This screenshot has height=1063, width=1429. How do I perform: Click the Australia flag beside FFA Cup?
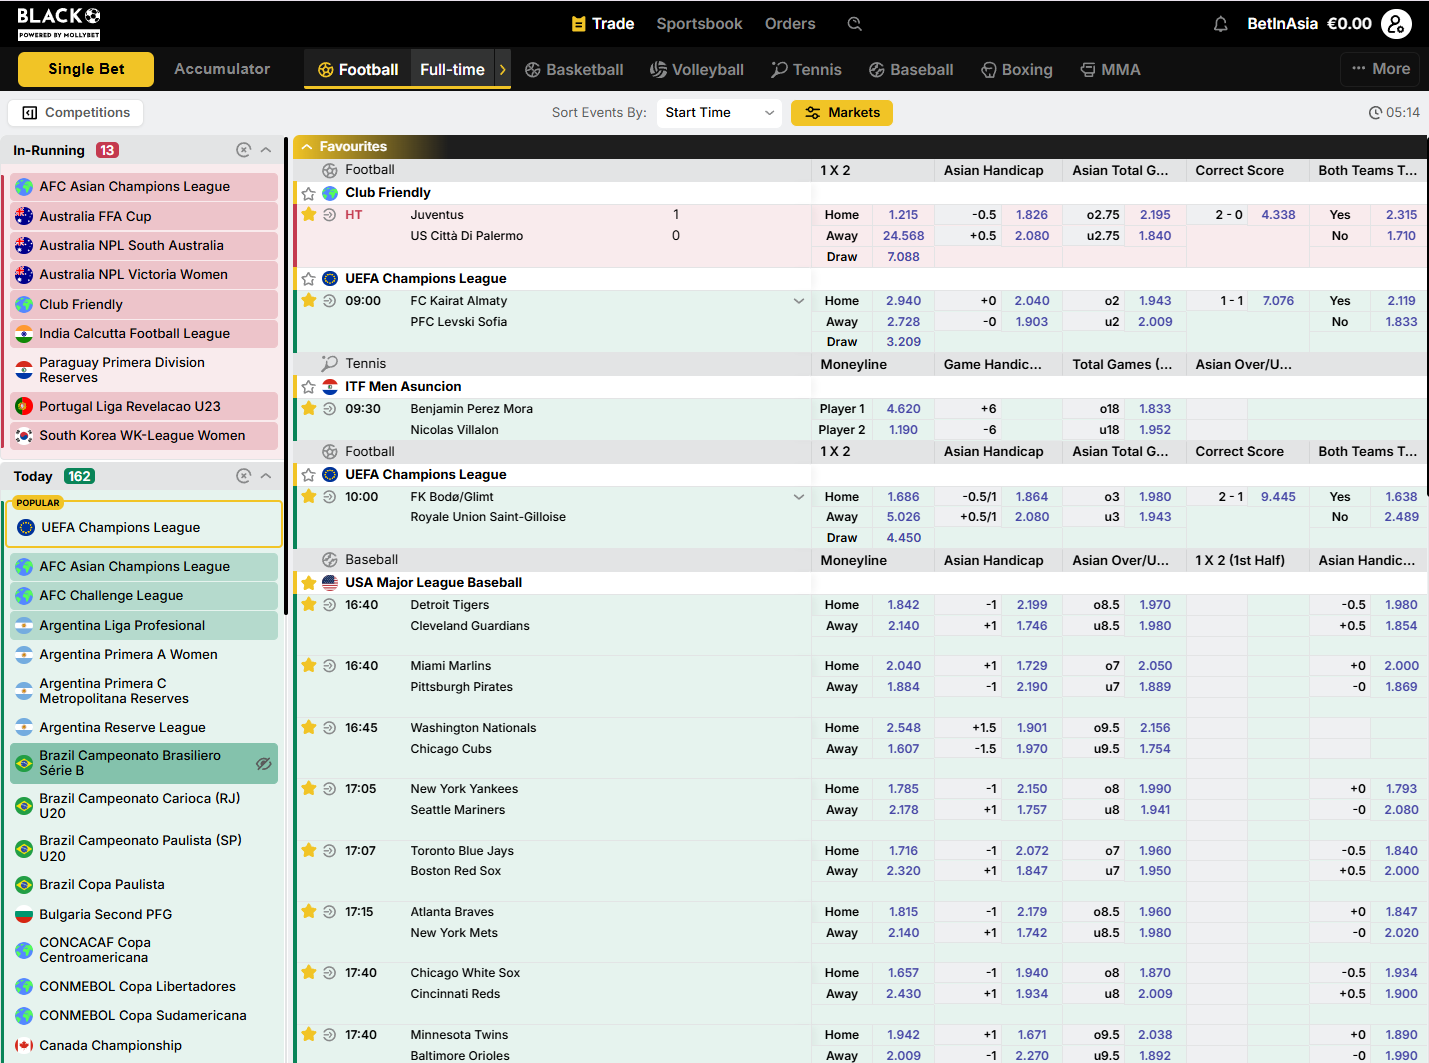[24, 216]
